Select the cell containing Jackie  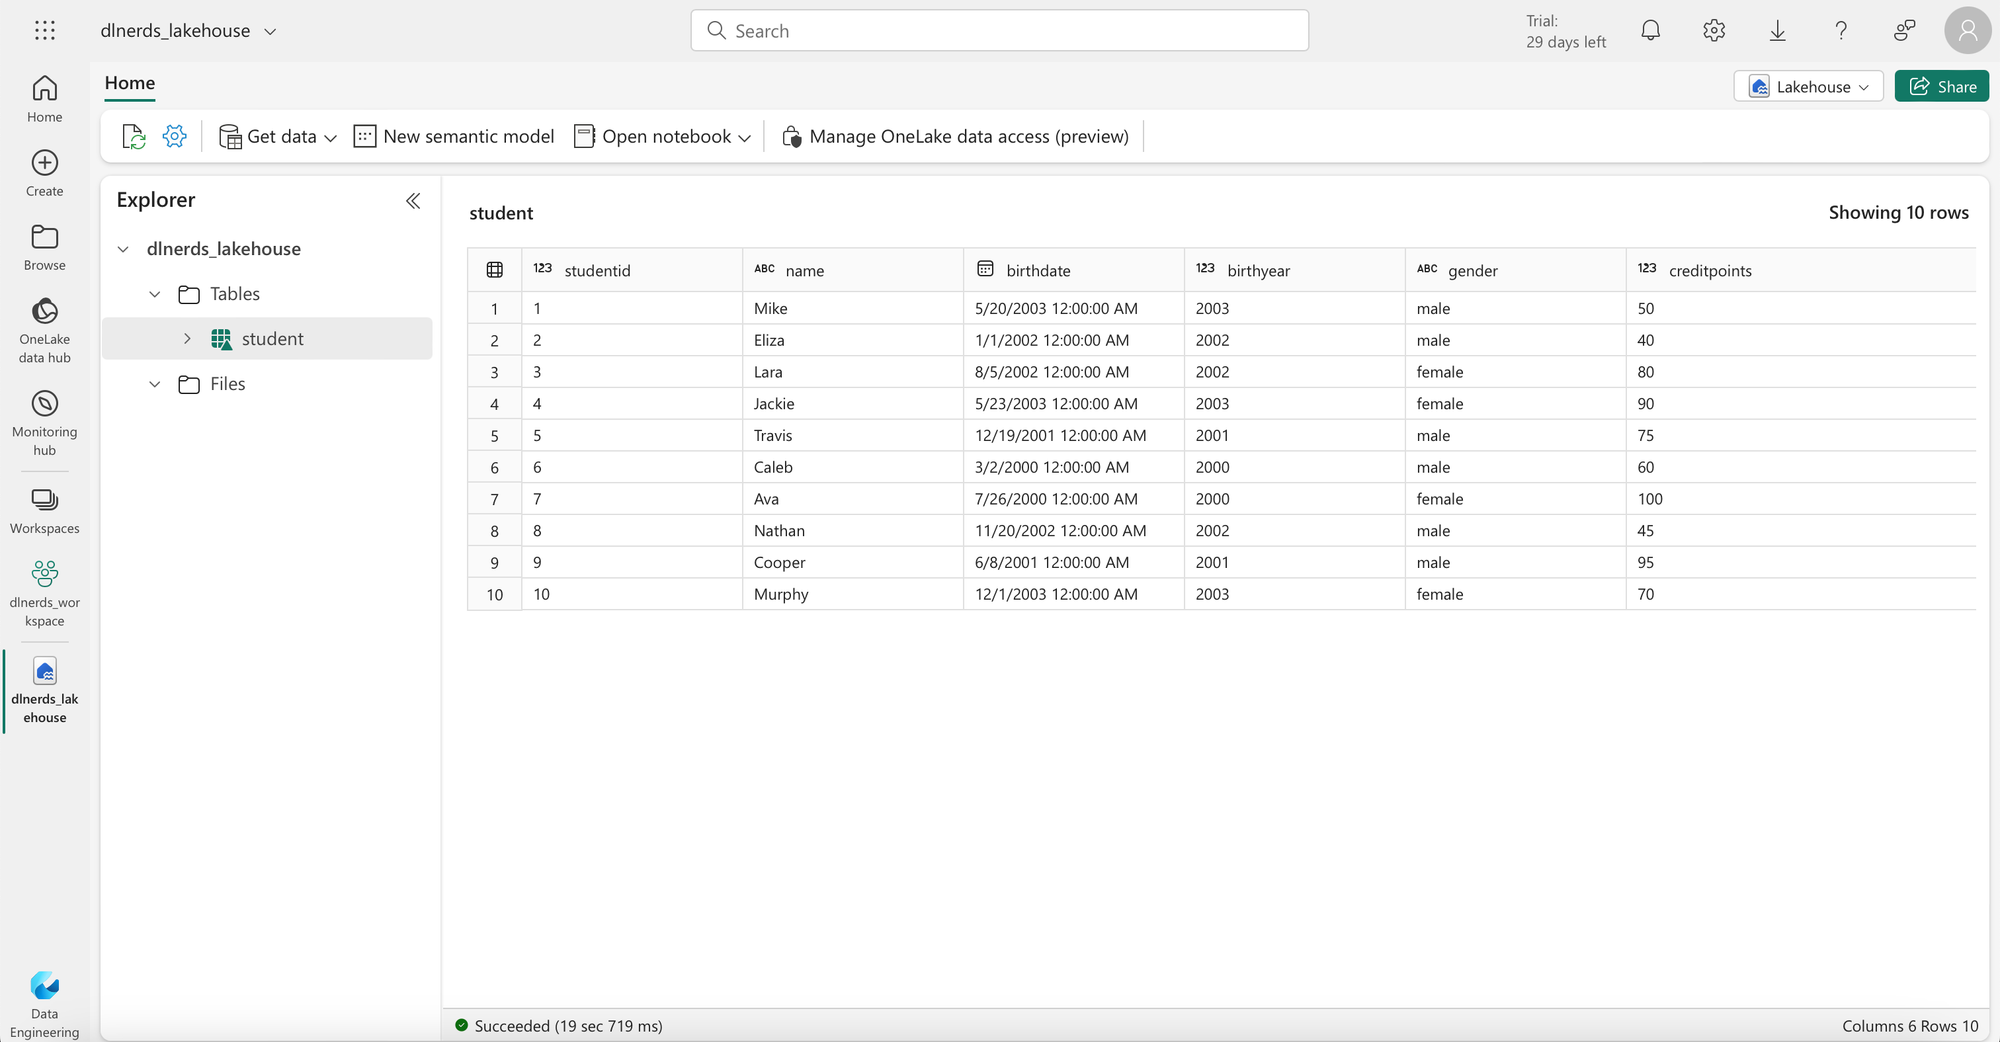pos(853,404)
